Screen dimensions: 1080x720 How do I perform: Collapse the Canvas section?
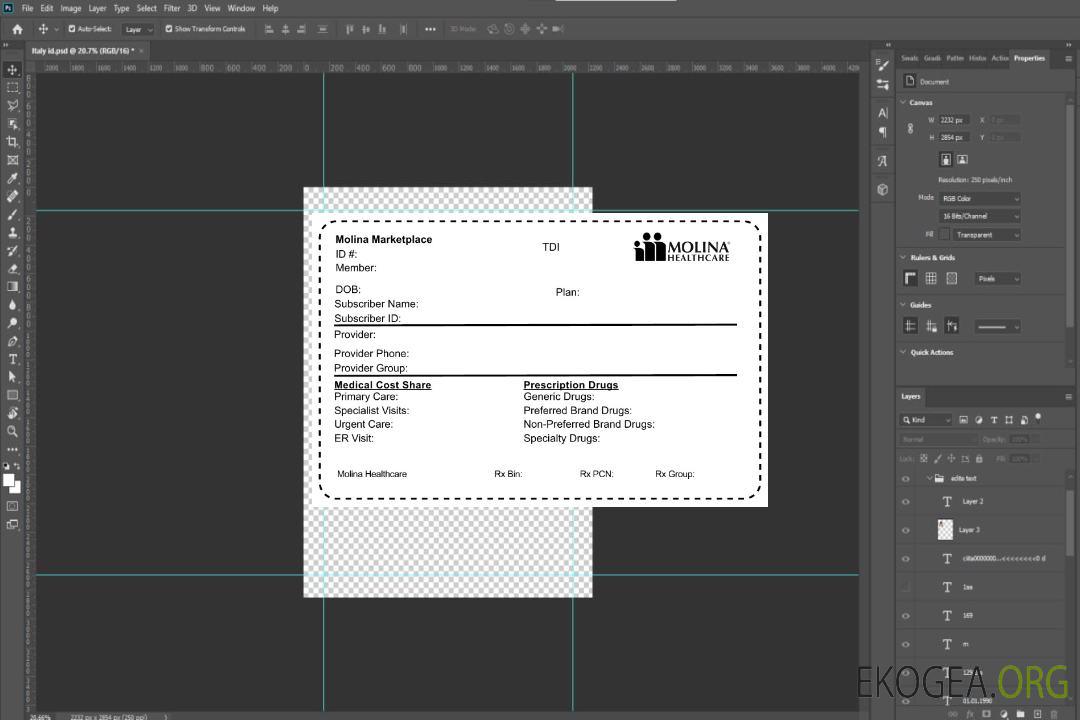[903, 102]
